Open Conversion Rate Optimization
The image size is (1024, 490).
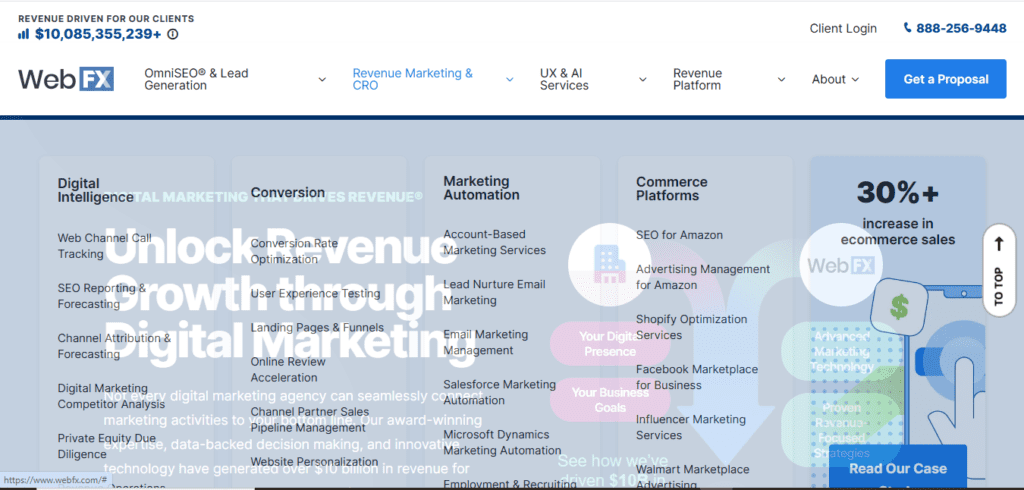coord(295,252)
